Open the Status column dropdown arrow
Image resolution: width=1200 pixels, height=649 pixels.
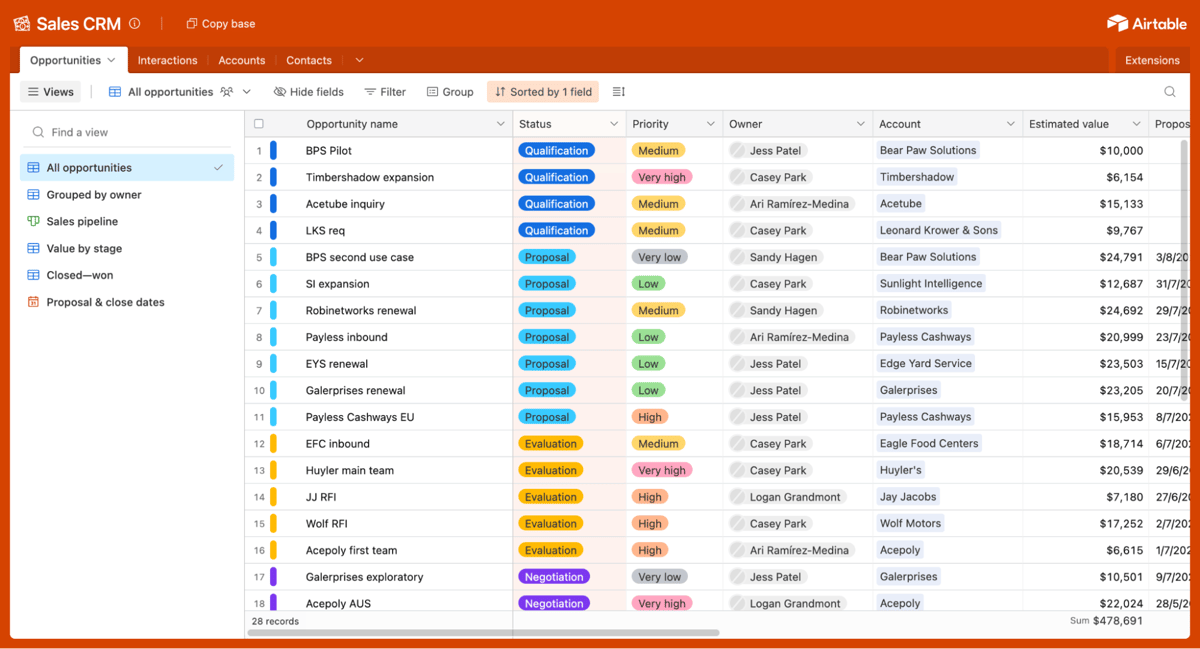[614, 124]
